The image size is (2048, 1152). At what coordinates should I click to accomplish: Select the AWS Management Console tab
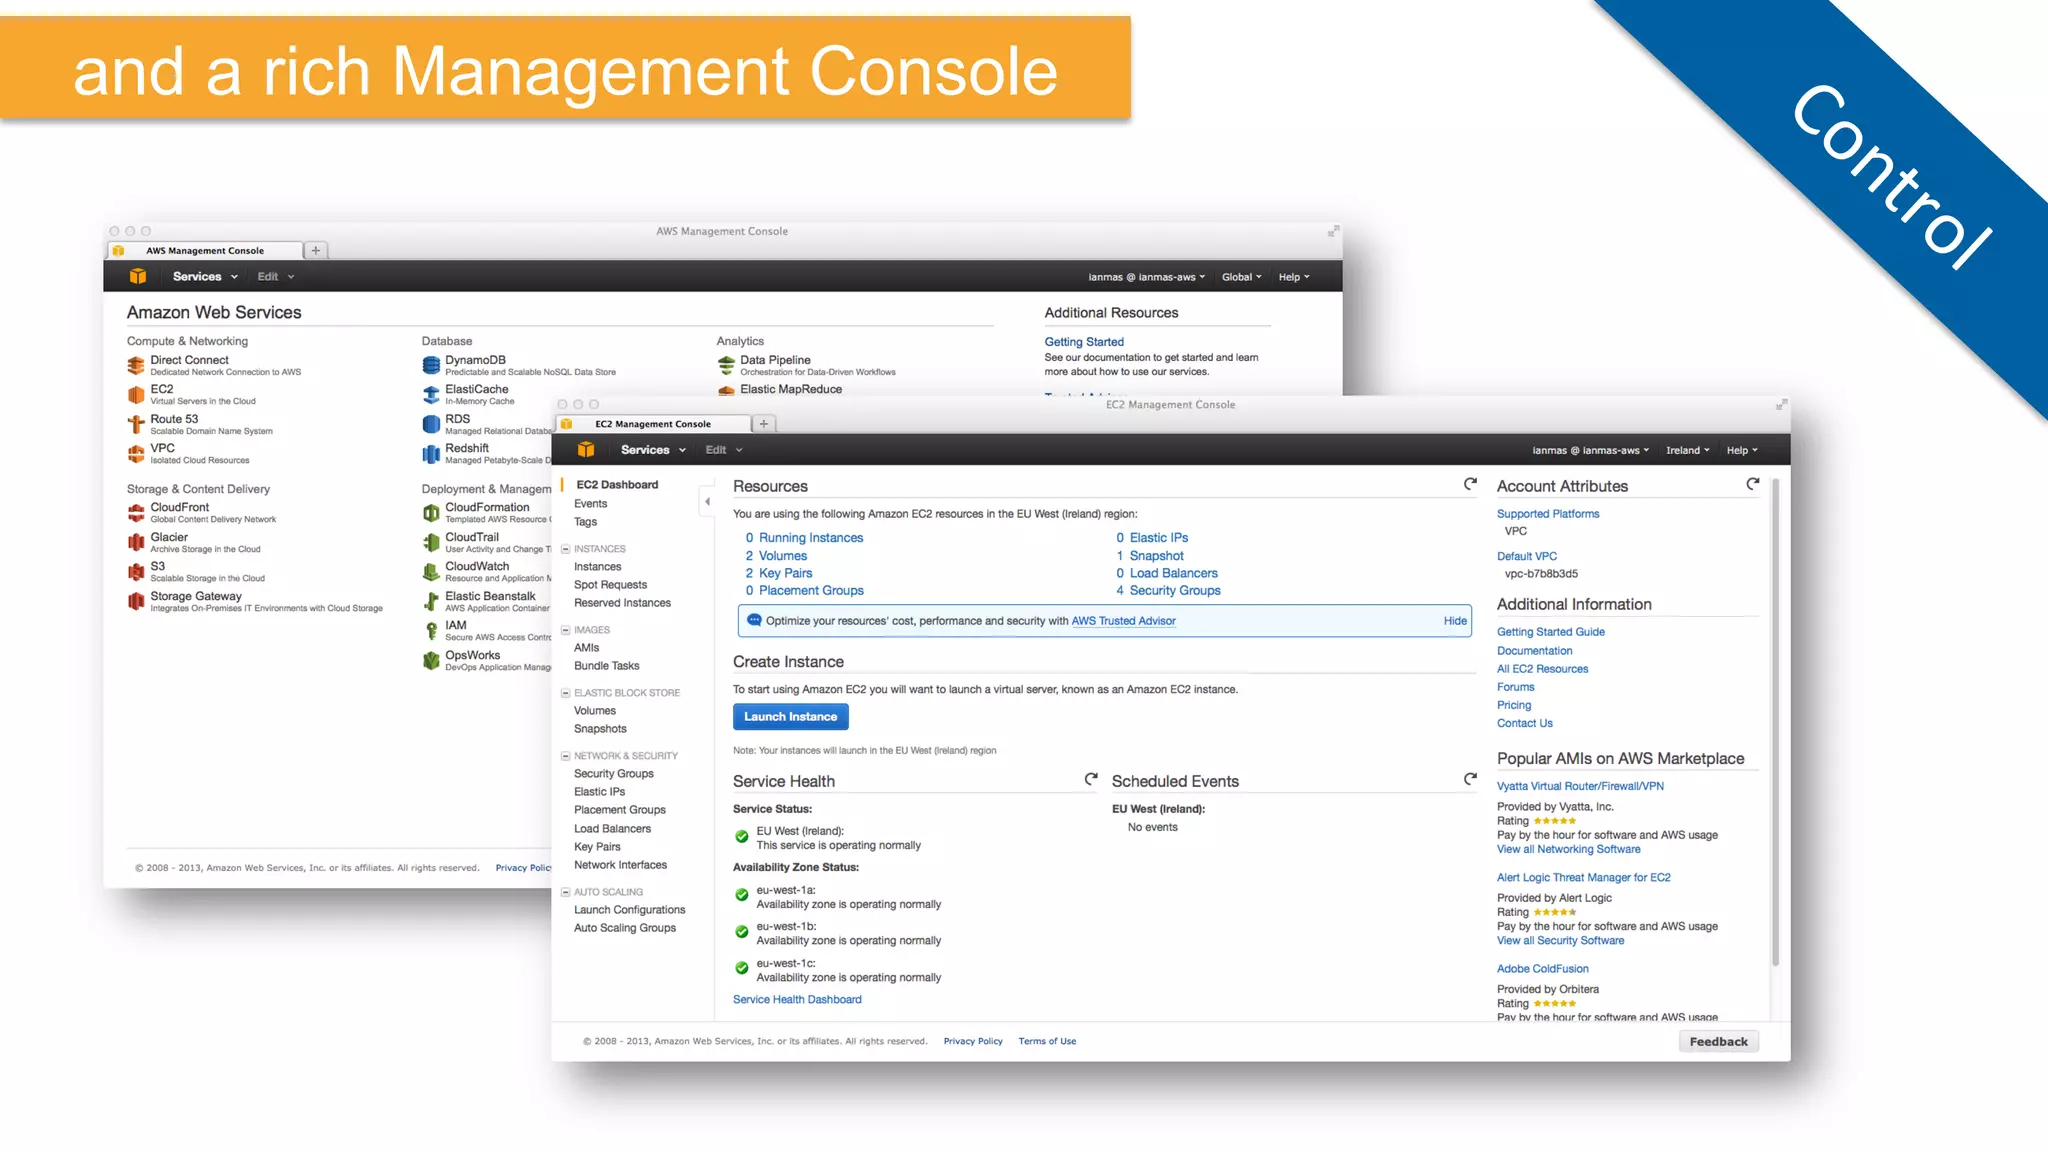[205, 251]
